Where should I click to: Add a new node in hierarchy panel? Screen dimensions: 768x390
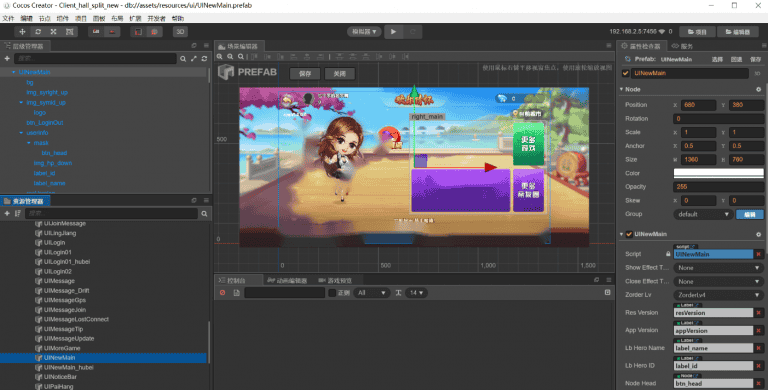[x=7, y=58]
